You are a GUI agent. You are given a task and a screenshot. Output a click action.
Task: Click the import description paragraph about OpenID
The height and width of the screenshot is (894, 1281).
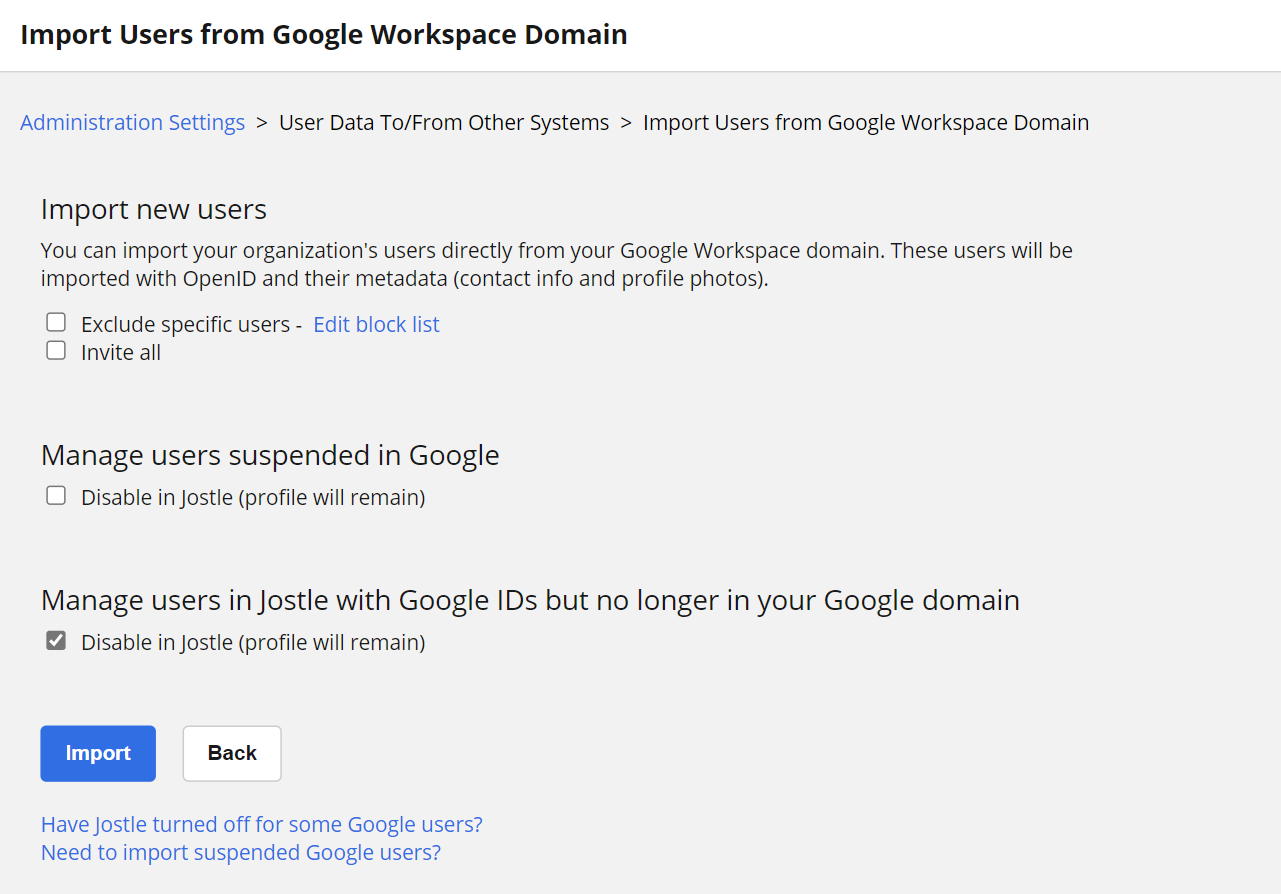[557, 264]
